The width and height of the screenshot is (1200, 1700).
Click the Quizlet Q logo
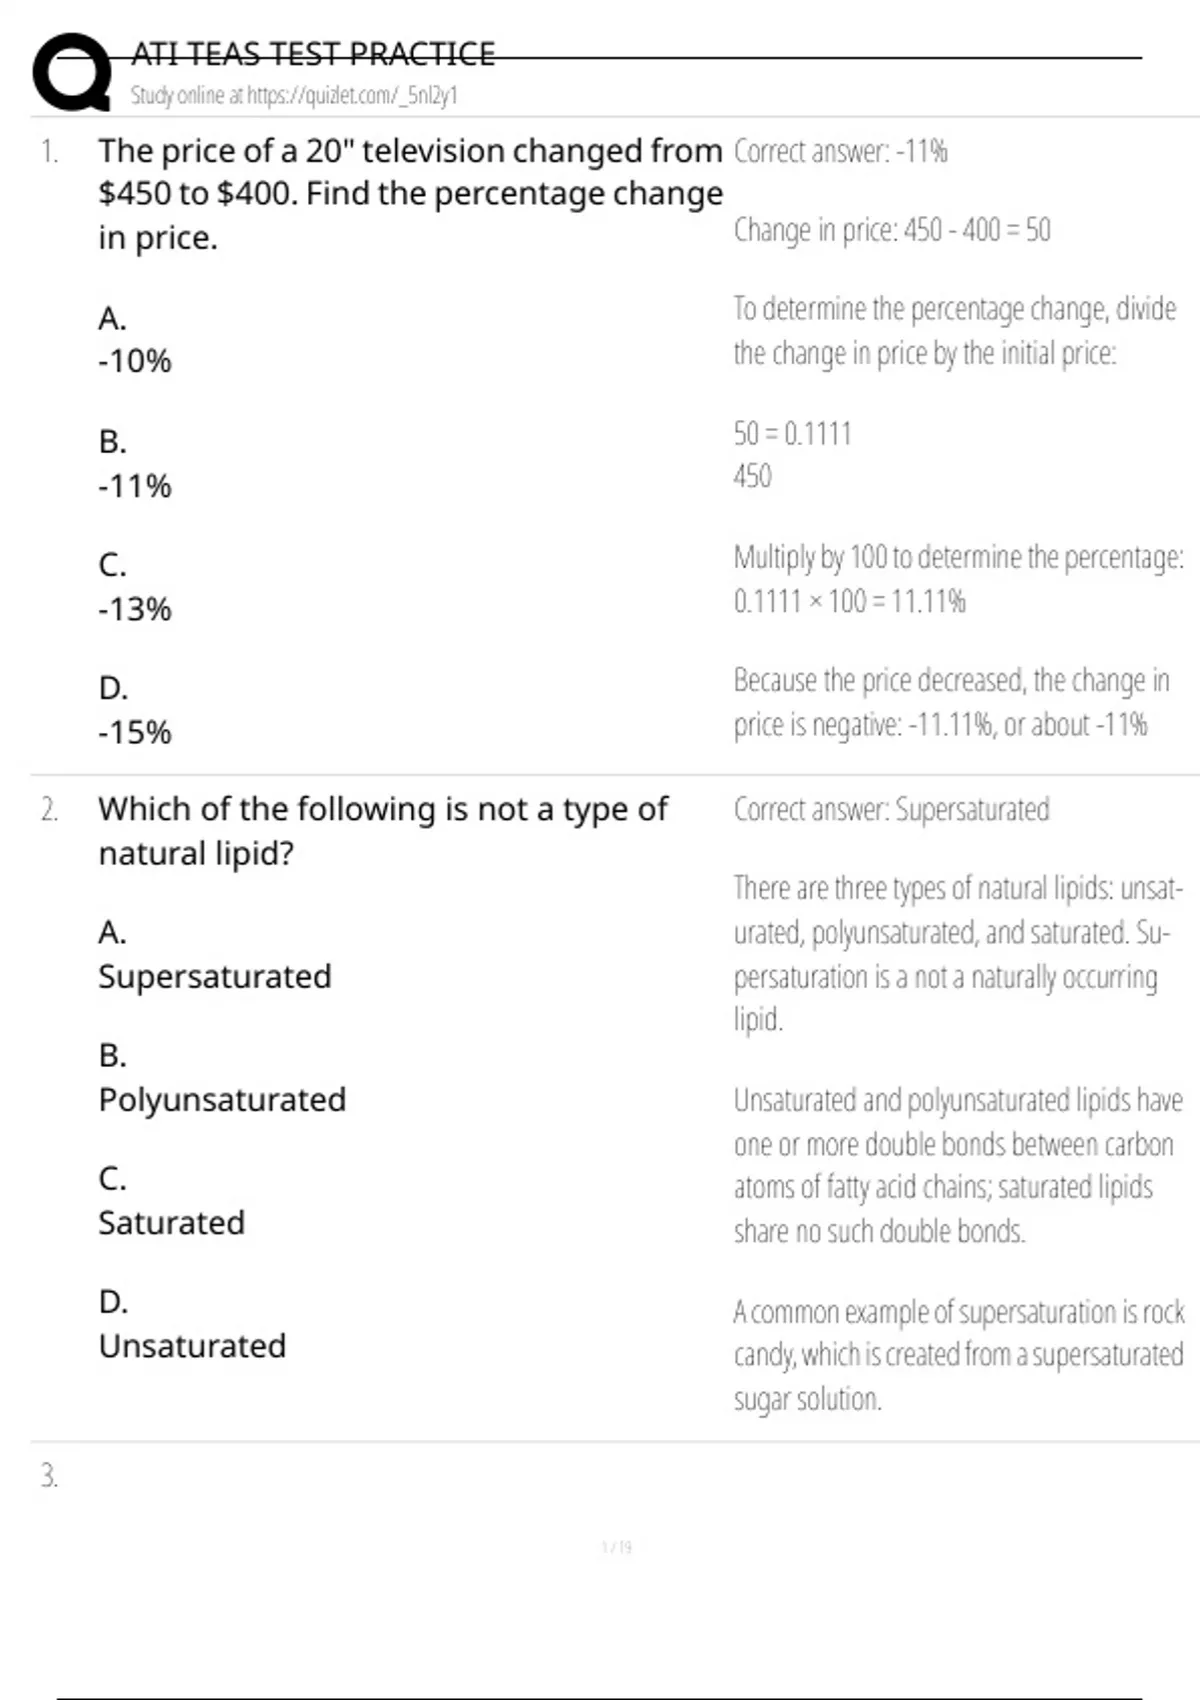coord(70,72)
